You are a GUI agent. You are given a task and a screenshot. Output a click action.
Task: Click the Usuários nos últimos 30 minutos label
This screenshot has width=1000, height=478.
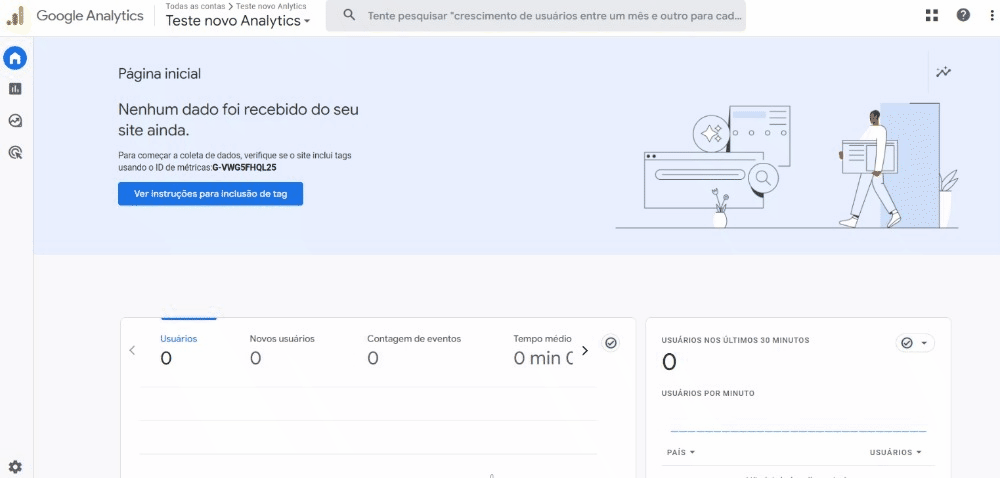(735, 340)
